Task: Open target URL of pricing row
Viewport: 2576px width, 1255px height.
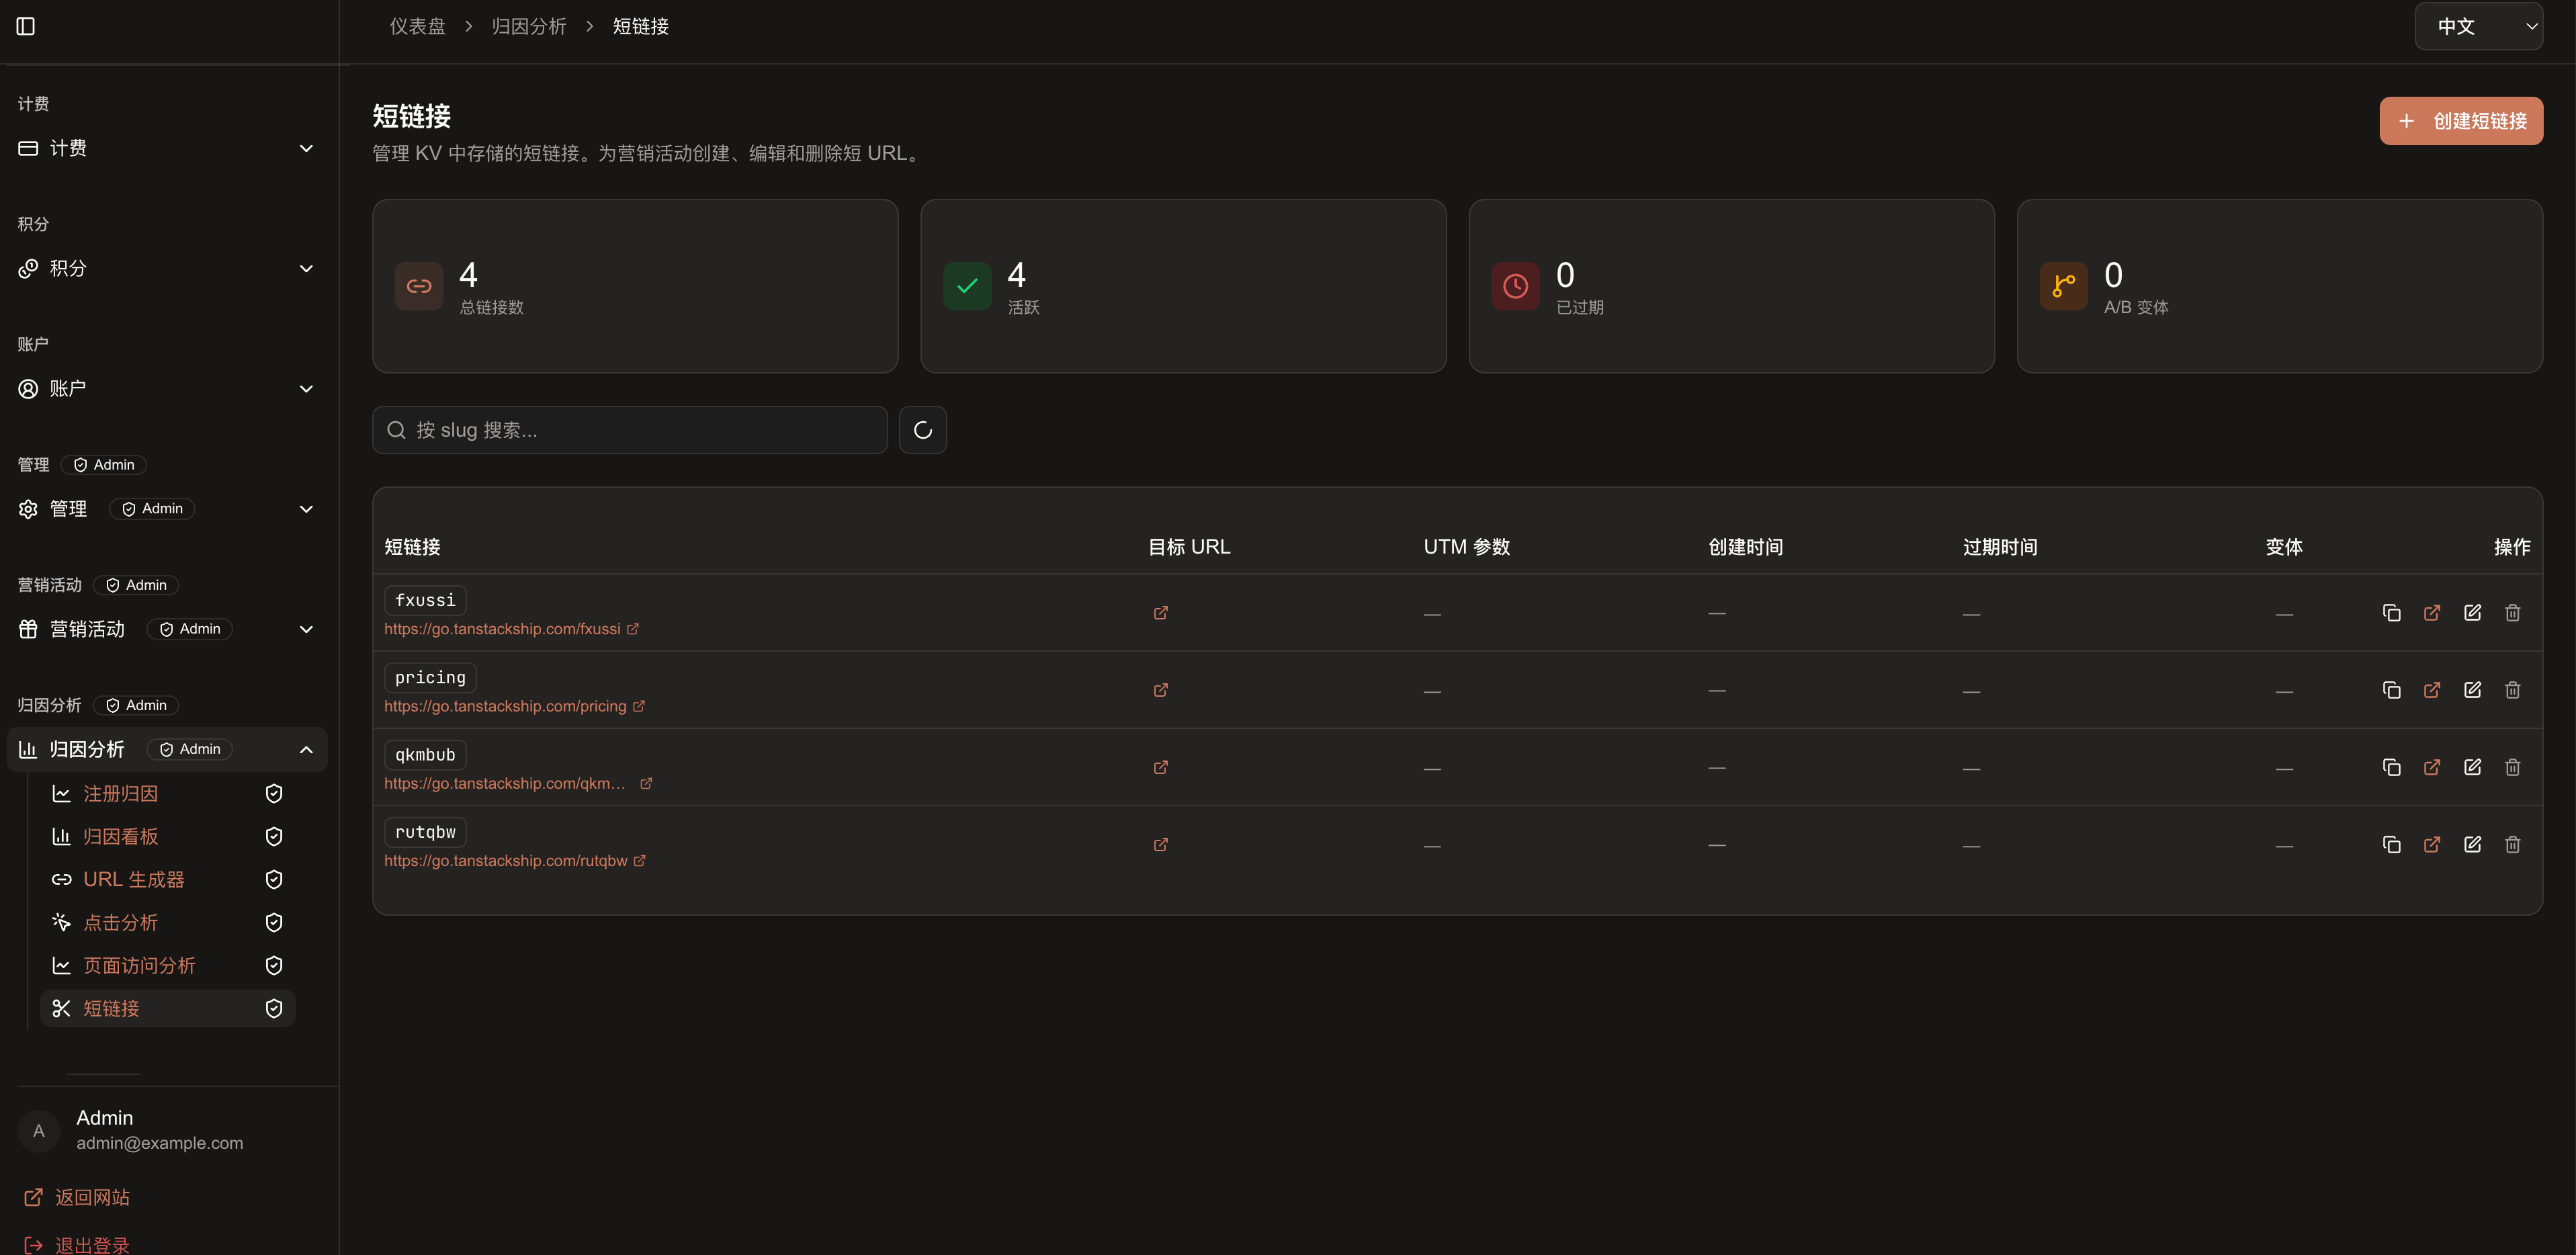Action: pos(1160,690)
